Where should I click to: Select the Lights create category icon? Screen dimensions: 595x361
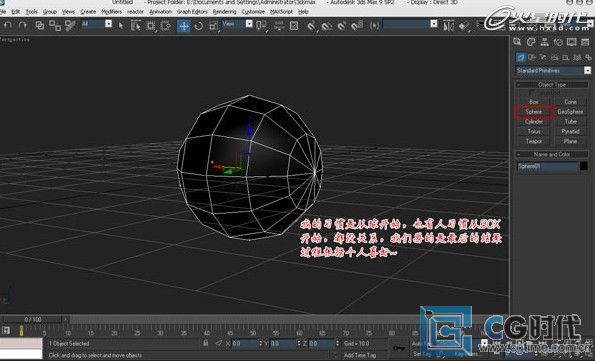(543, 57)
